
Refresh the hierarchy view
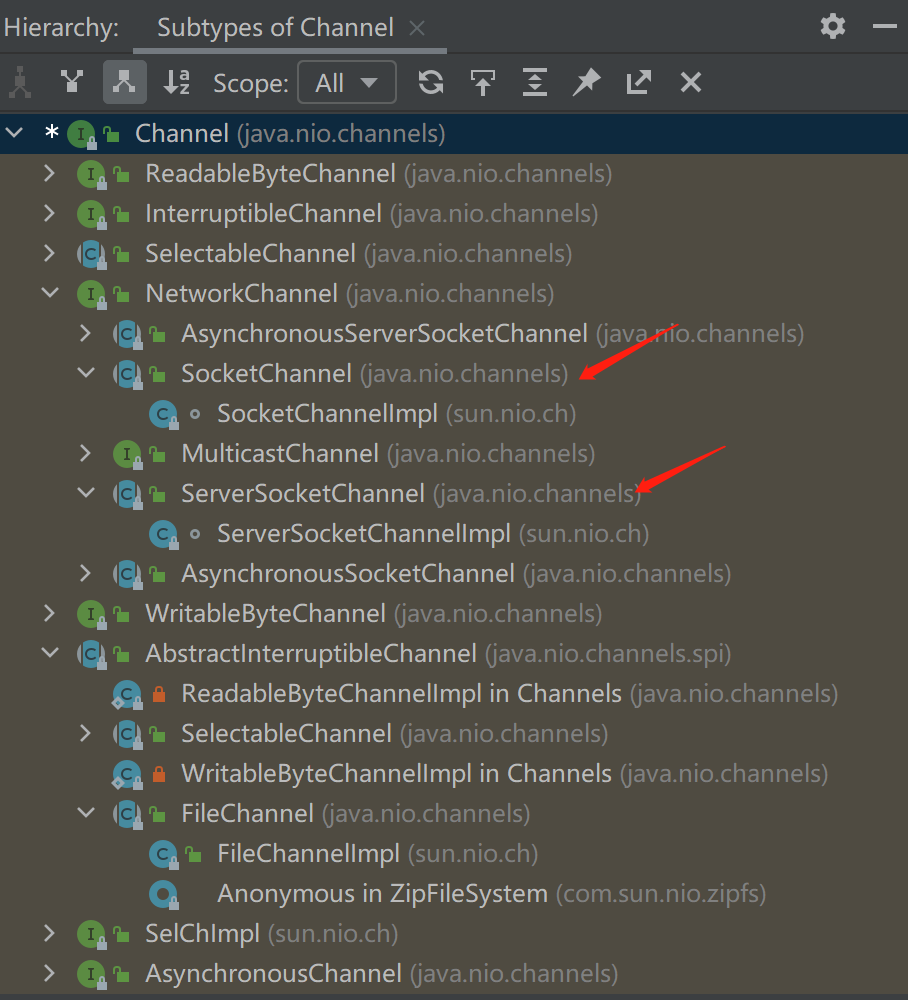(x=431, y=82)
